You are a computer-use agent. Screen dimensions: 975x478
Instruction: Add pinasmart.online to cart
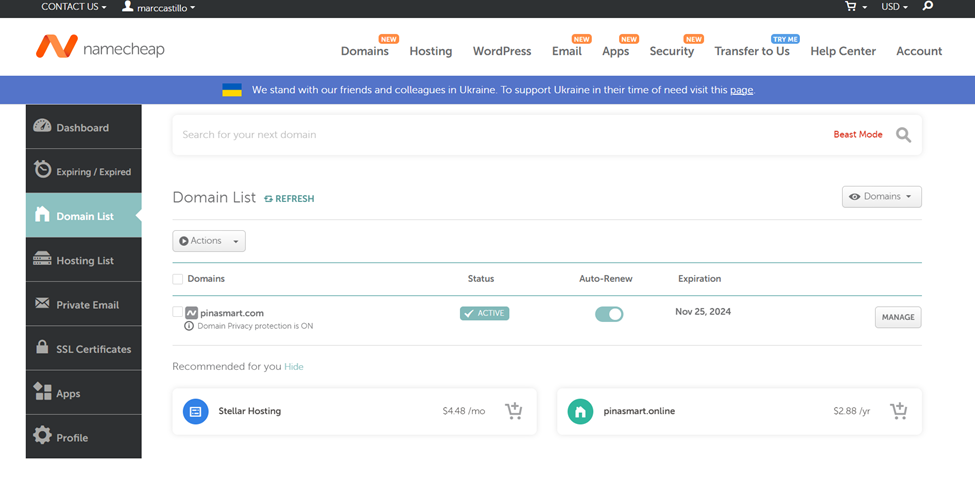click(899, 411)
